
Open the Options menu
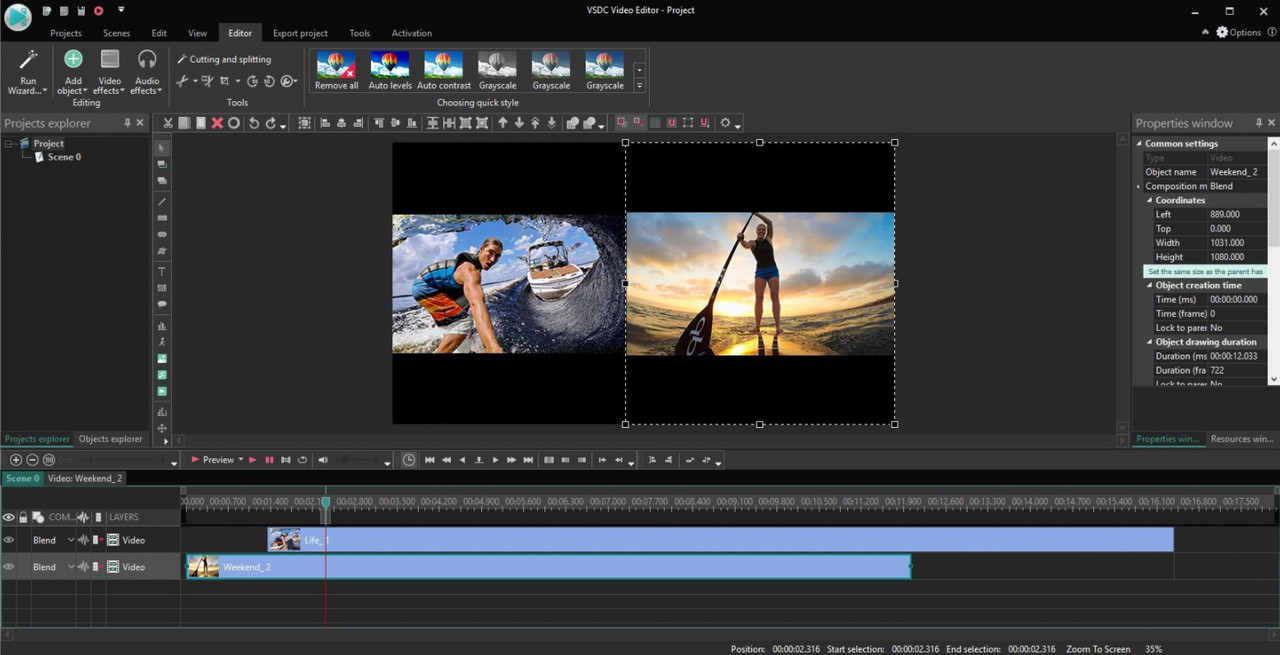1239,32
